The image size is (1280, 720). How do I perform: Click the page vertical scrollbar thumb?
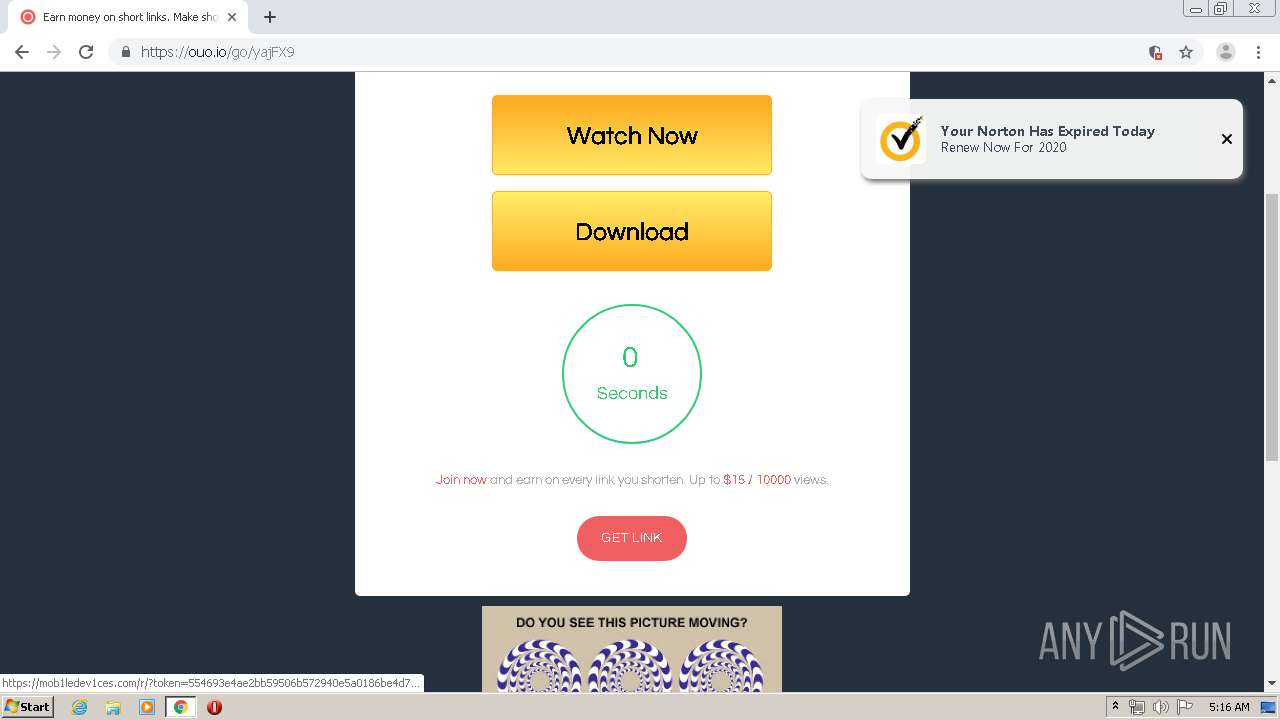1272,325
